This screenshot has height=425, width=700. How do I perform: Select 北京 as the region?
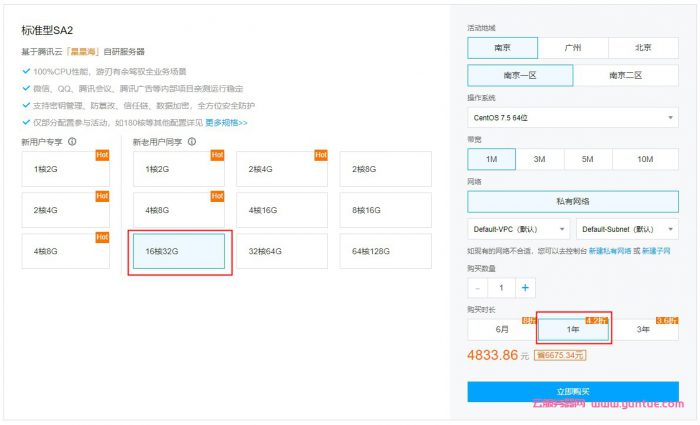(643, 47)
